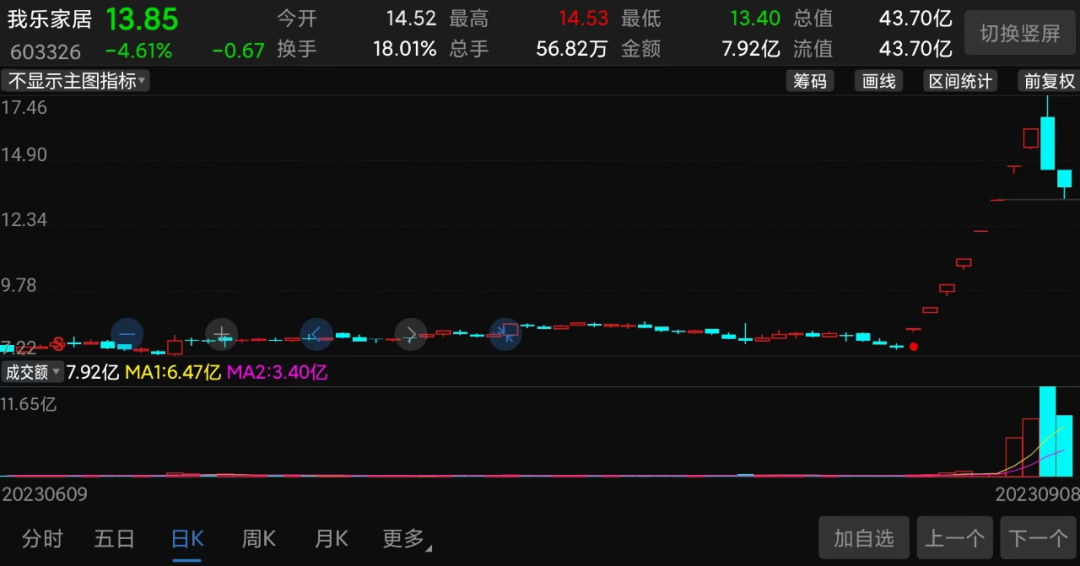Click the start date 20230609
This screenshot has height=566, width=1080.
[45, 494]
